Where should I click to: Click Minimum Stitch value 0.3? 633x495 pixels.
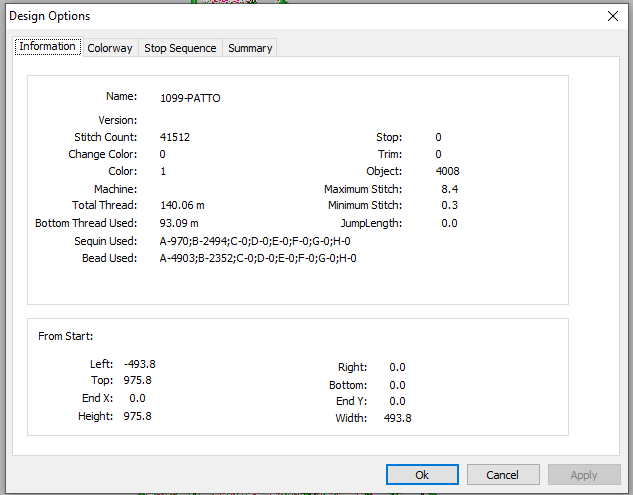pyautogui.click(x=449, y=205)
